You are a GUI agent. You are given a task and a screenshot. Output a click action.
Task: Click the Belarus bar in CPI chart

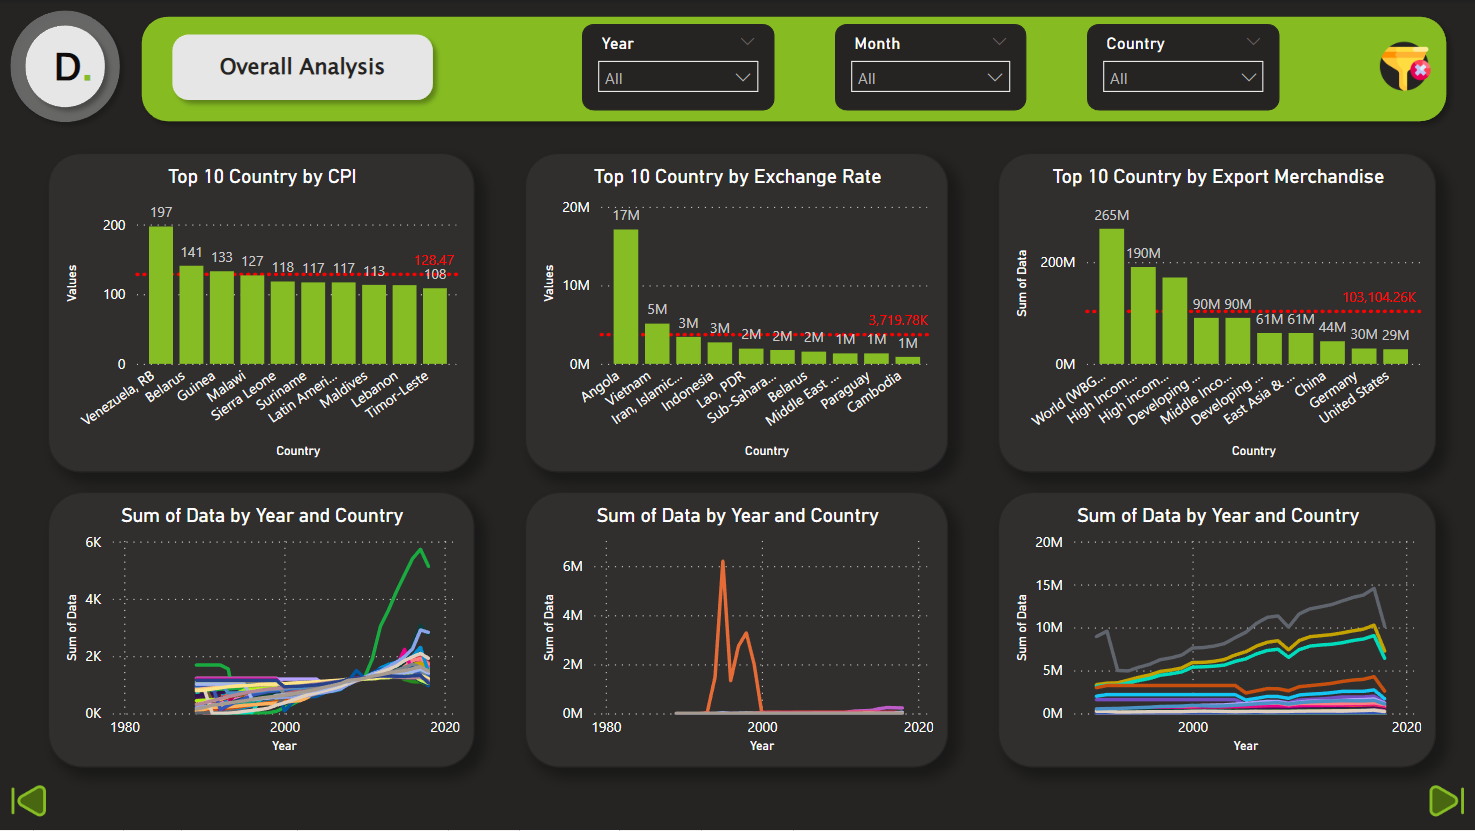click(191, 314)
